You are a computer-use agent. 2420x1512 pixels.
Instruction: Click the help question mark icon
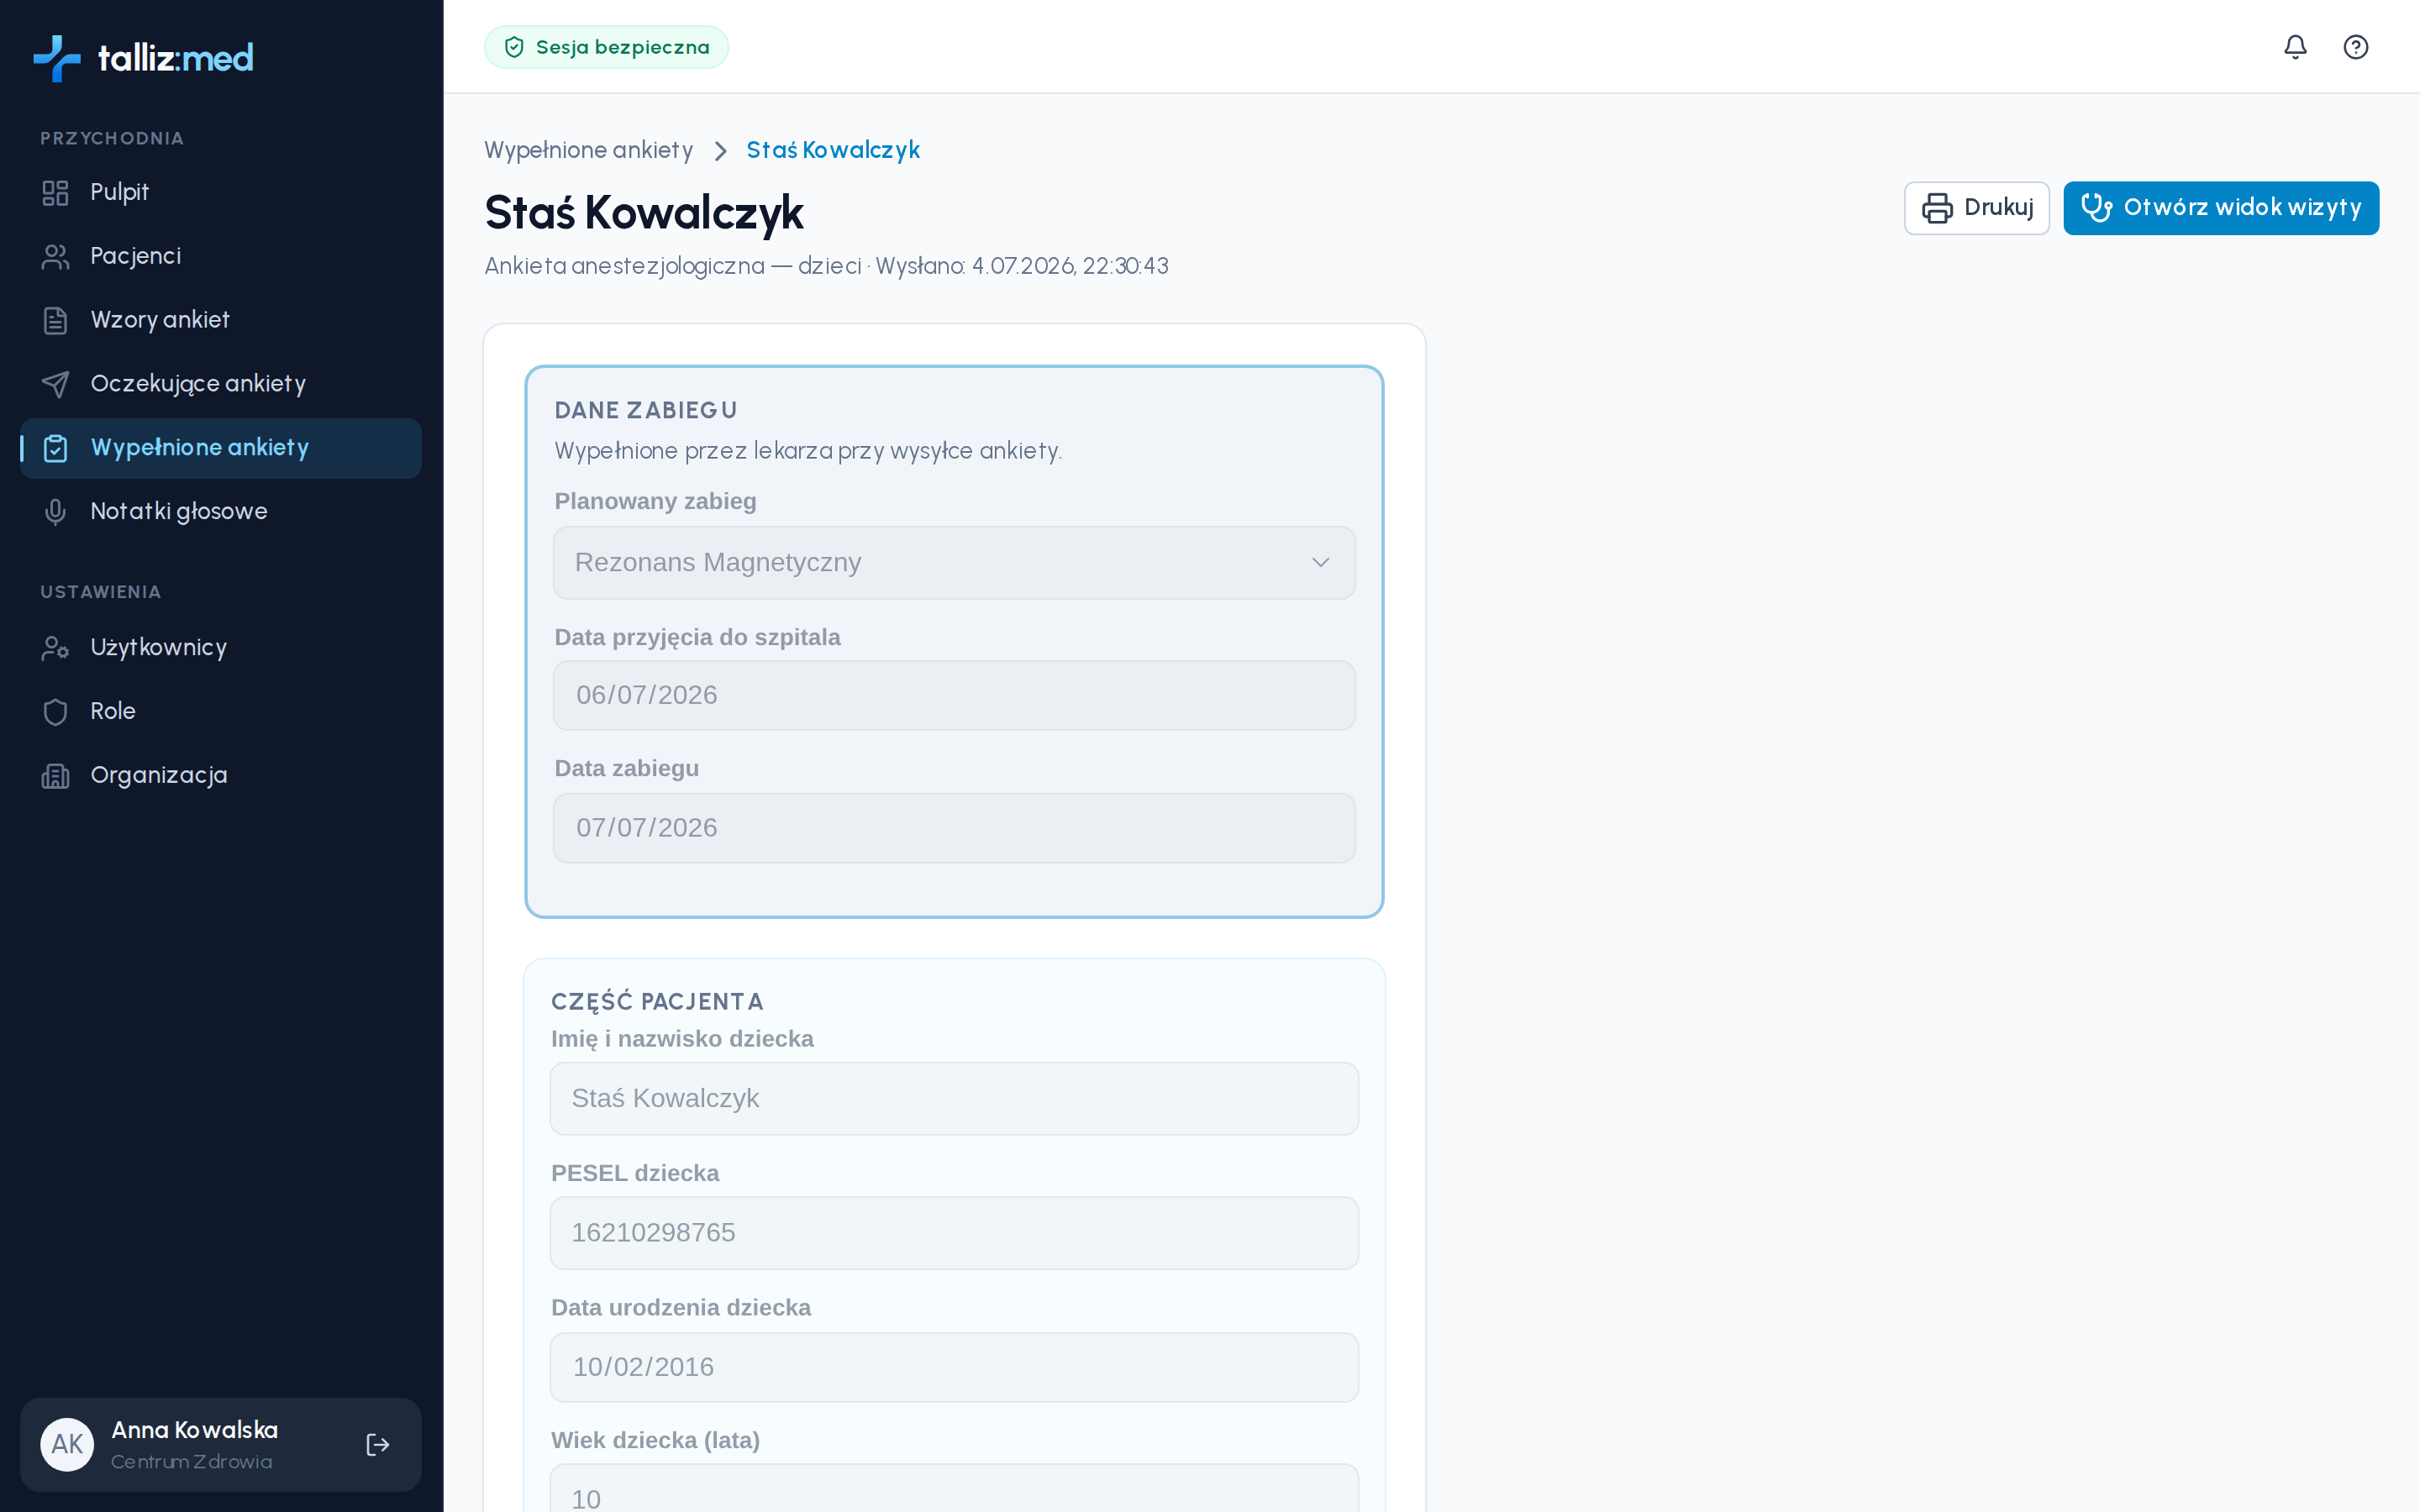(2355, 47)
